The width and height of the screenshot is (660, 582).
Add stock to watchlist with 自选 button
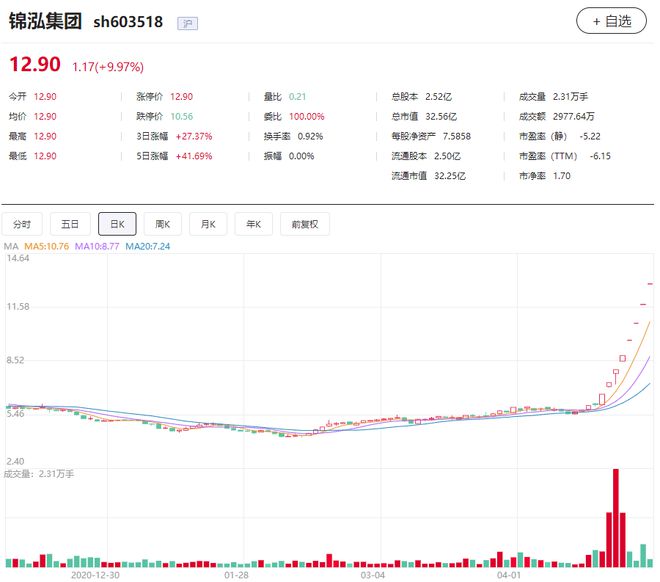tap(611, 21)
